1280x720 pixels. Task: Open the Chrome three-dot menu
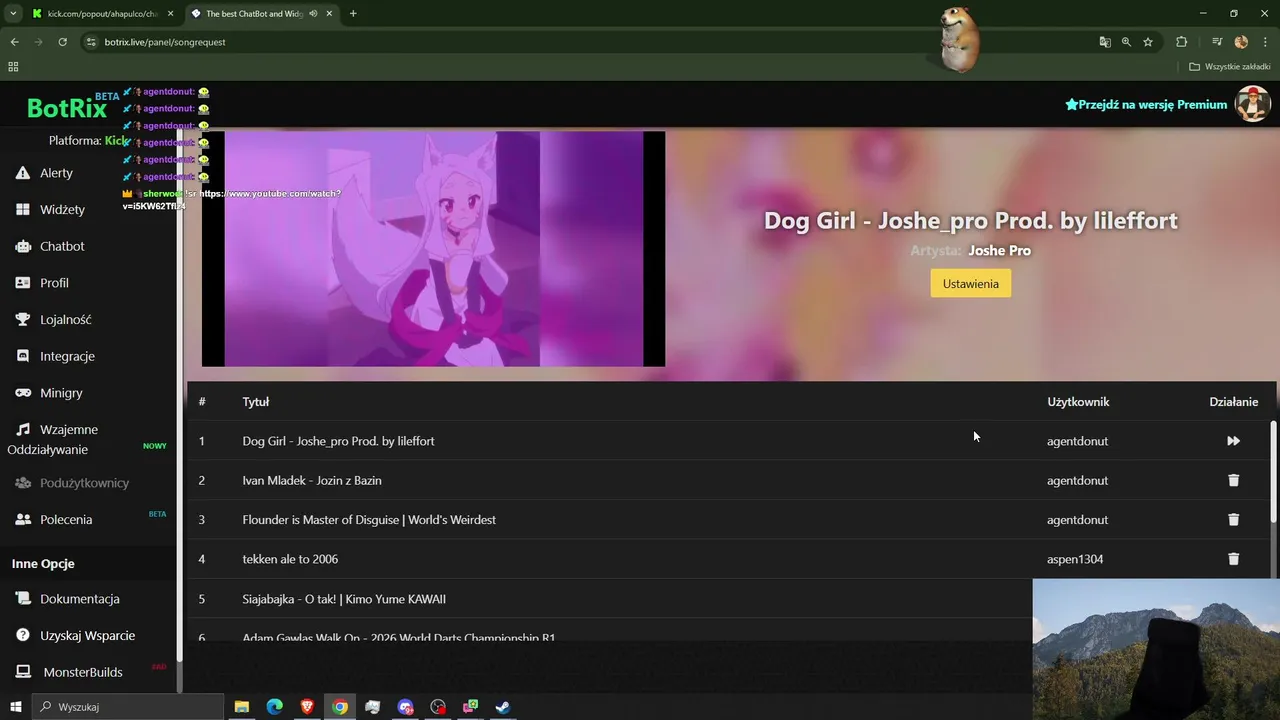[1264, 42]
